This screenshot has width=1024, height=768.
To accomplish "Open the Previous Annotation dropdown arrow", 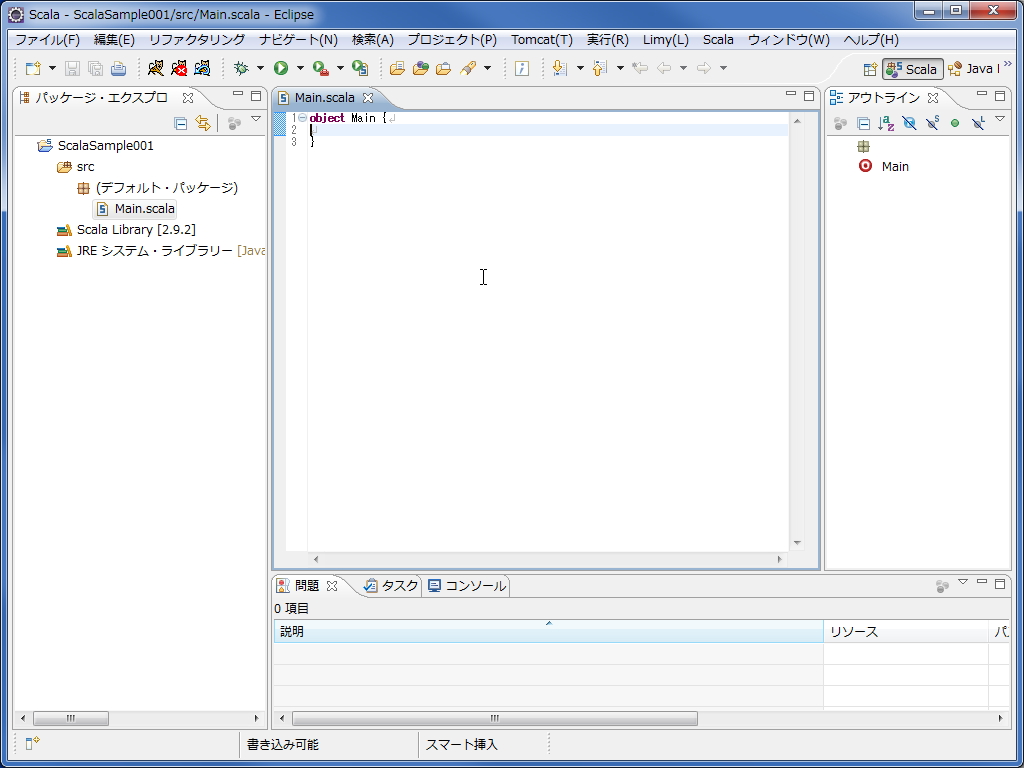I will [x=620, y=68].
